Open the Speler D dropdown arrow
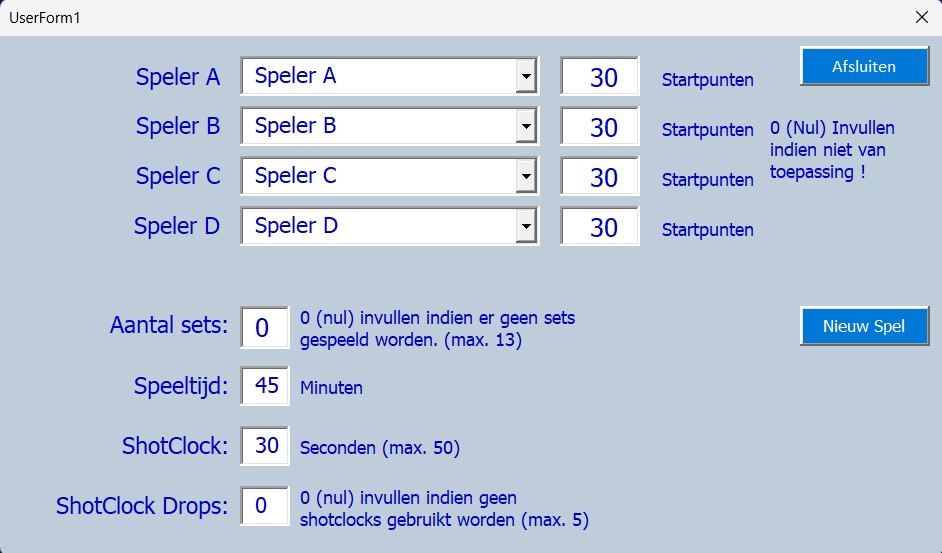The image size is (942, 553). click(x=526, y=226)
